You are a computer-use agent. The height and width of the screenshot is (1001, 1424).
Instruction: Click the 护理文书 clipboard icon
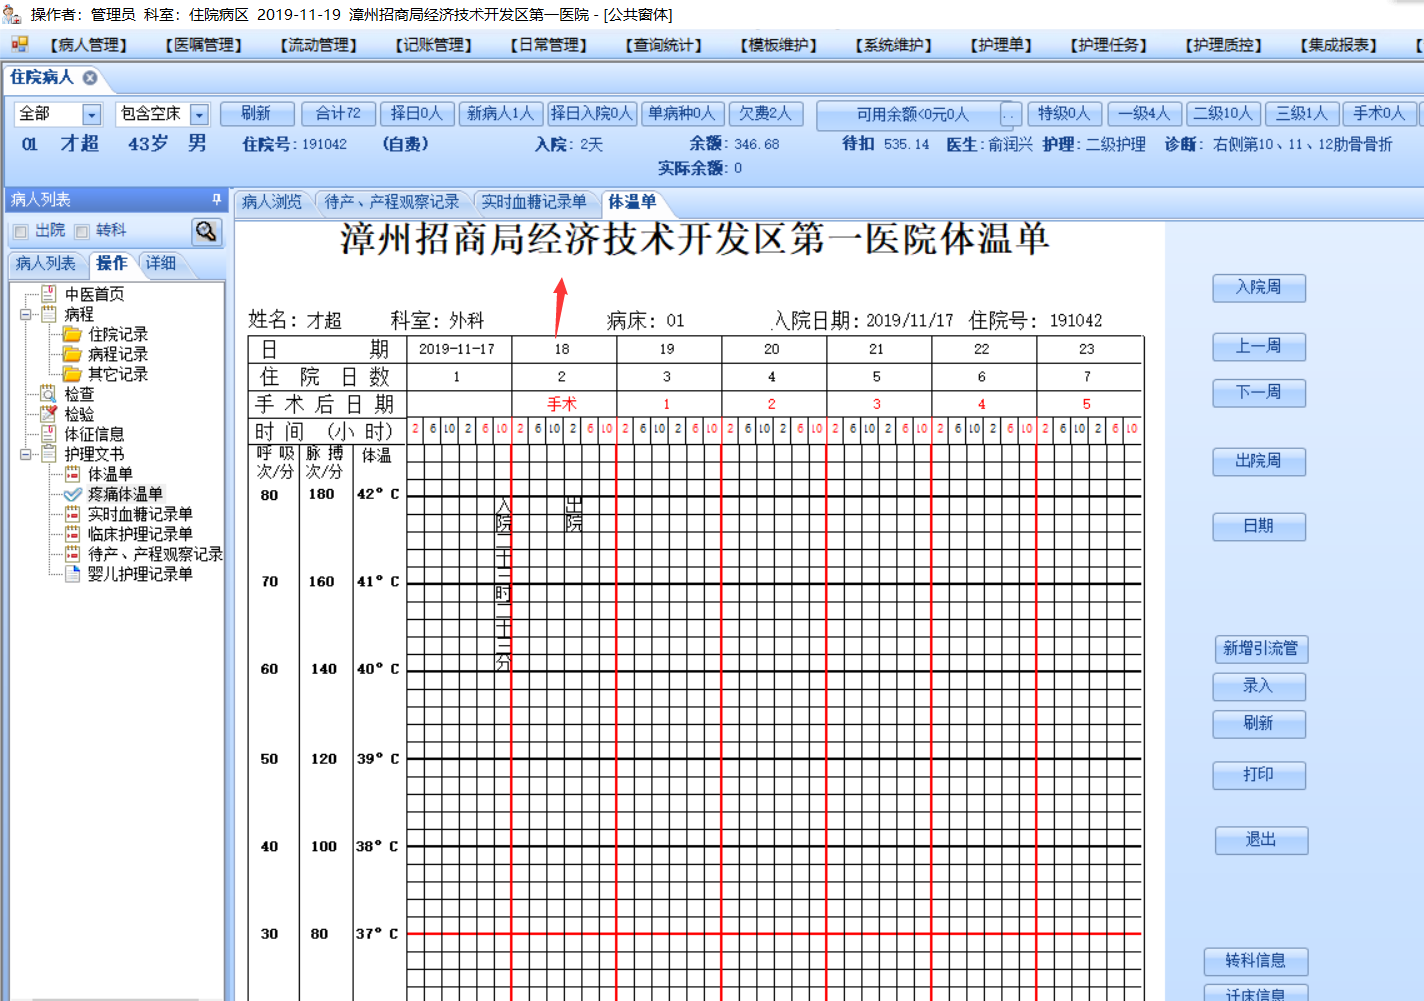point(48,454)
